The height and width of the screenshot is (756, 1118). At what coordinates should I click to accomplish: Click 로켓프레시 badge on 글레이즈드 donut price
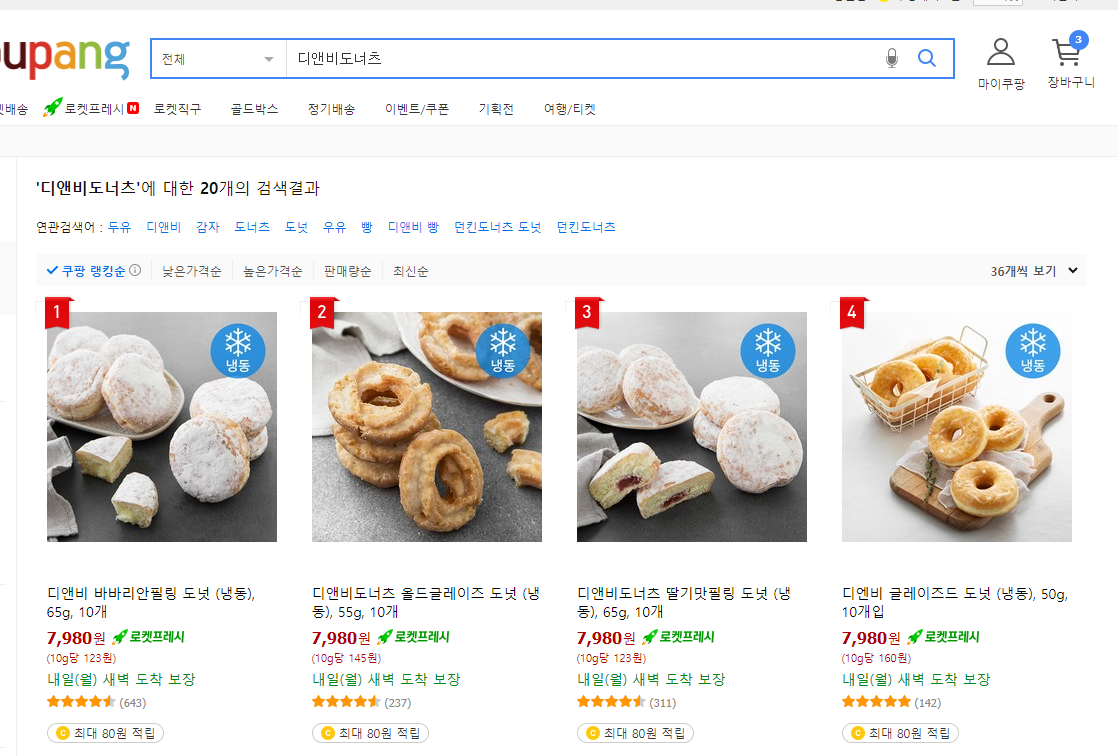click(943, 637)
